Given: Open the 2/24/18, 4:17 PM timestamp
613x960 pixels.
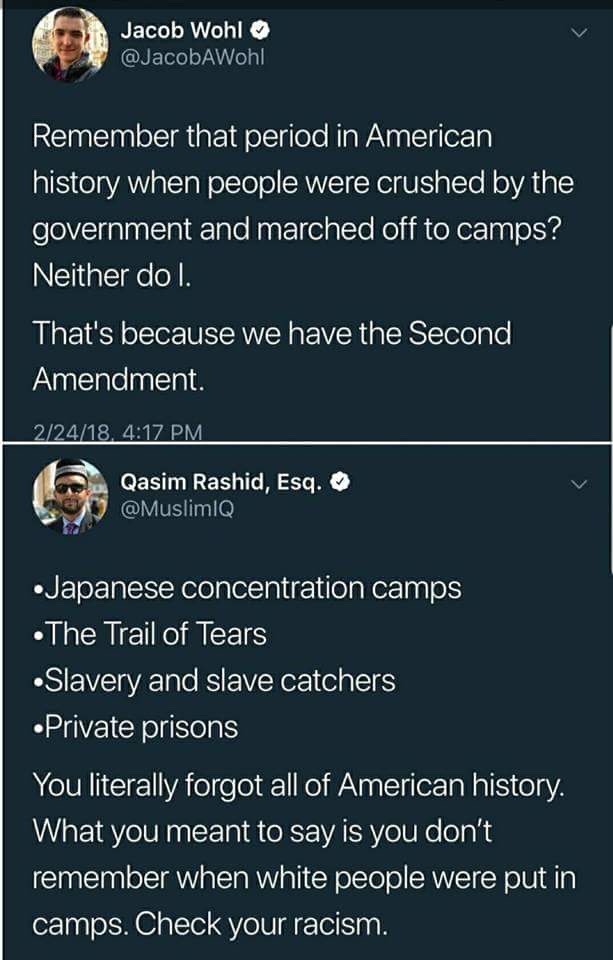Looking at the screenshot, I should 117,432.
